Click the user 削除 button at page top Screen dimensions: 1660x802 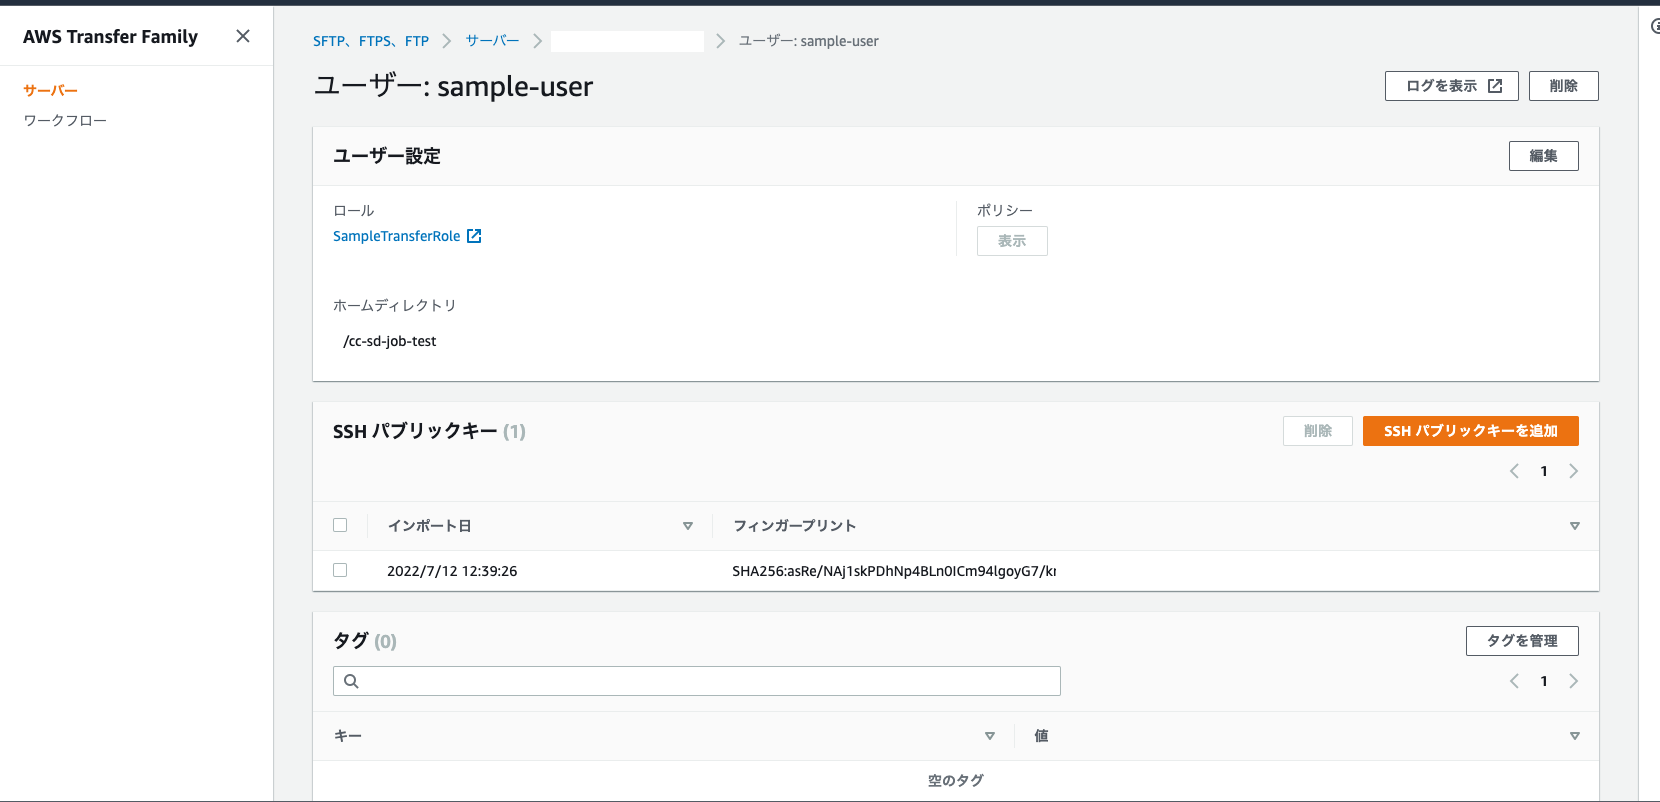click(1563, 86)
